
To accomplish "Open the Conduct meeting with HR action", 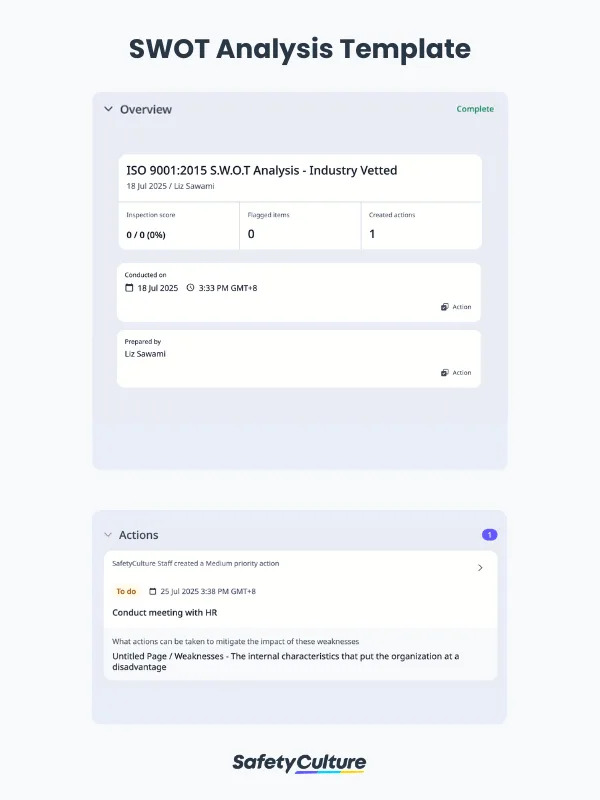I will coord(165,612).
